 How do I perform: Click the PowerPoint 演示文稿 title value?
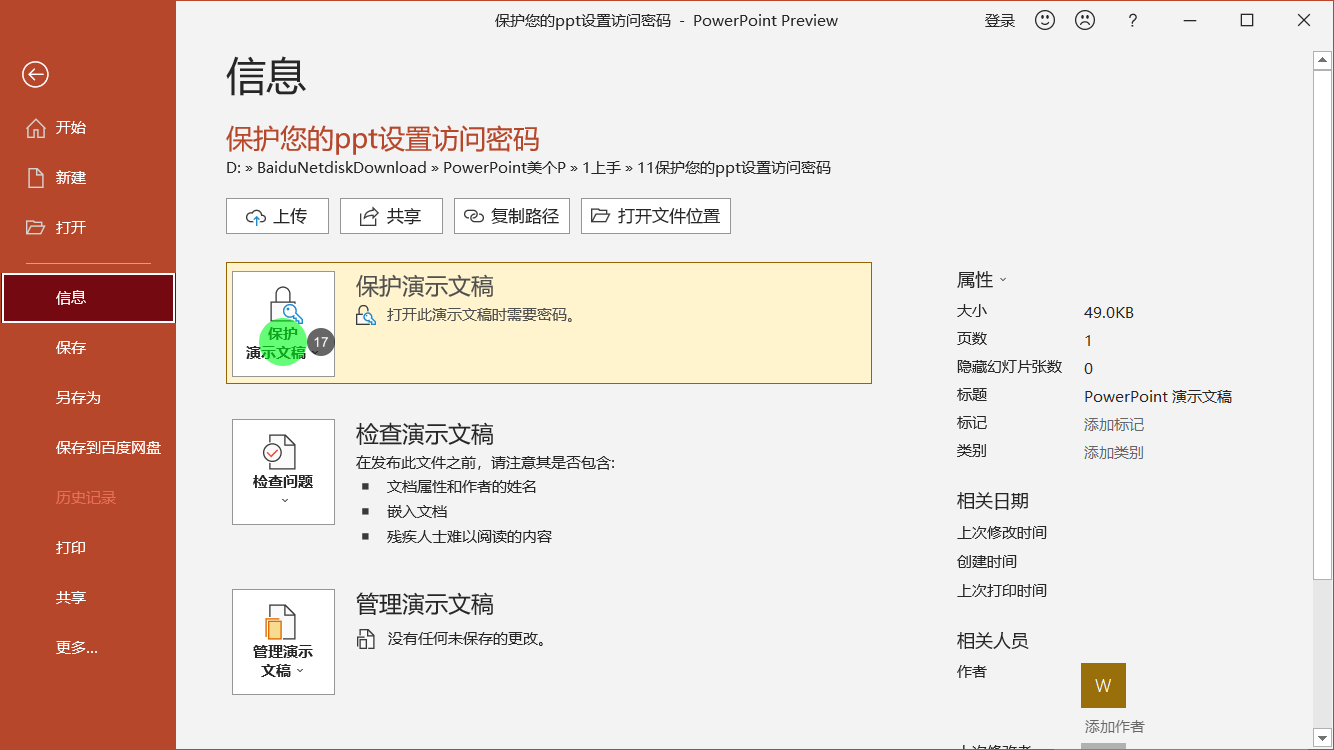point(1158,397)
